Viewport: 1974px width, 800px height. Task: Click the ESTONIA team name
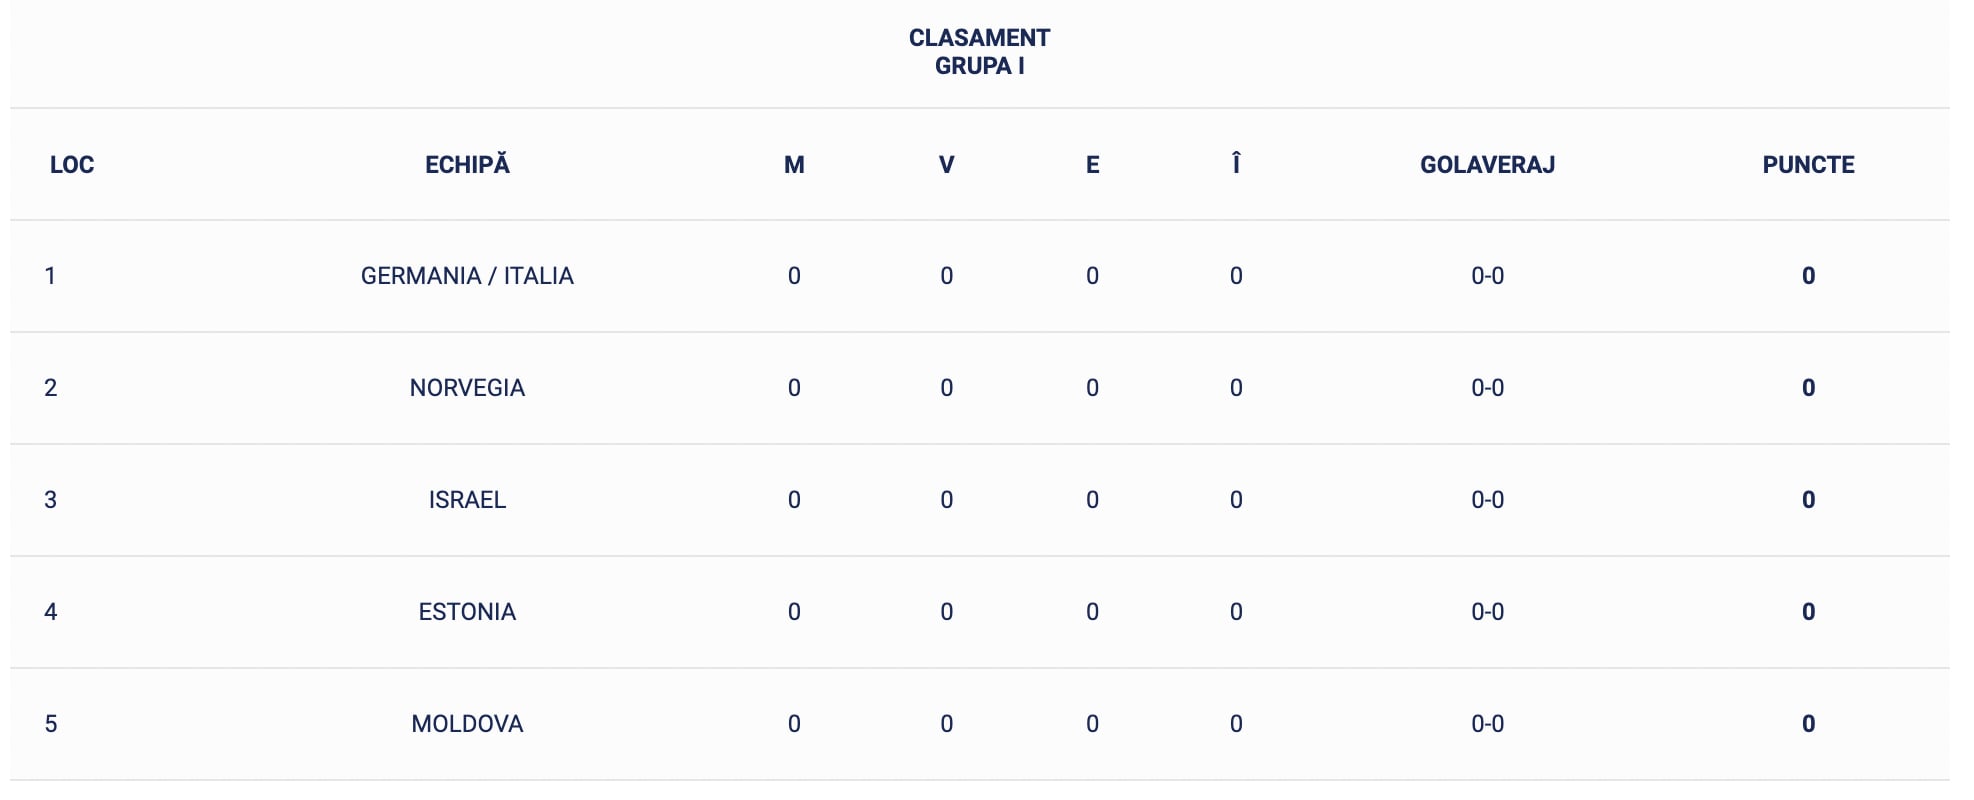click(467, 612)
